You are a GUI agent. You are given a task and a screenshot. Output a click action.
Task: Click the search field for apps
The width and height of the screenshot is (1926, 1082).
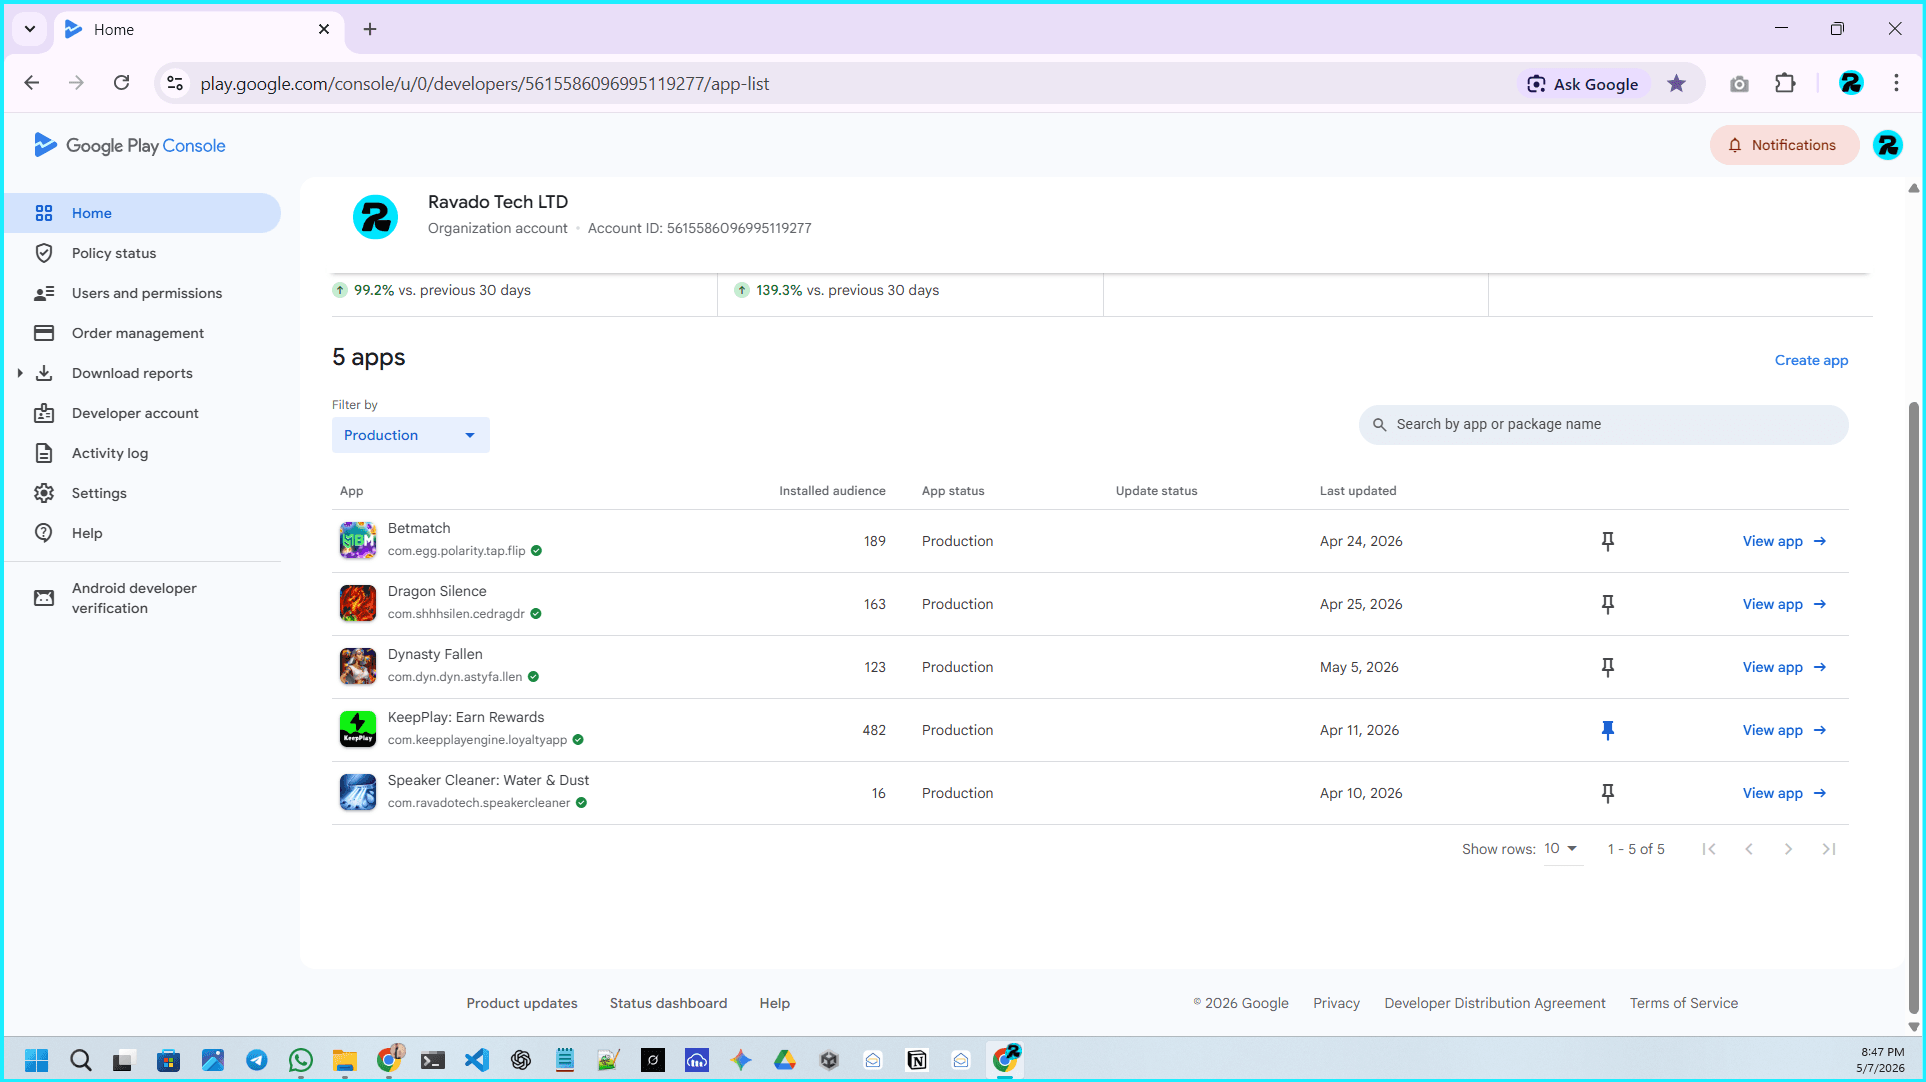(1603, 424)
